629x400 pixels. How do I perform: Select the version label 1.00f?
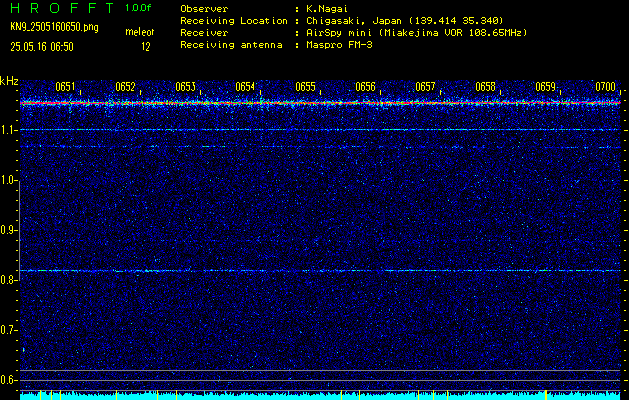[x=138, y=8]
